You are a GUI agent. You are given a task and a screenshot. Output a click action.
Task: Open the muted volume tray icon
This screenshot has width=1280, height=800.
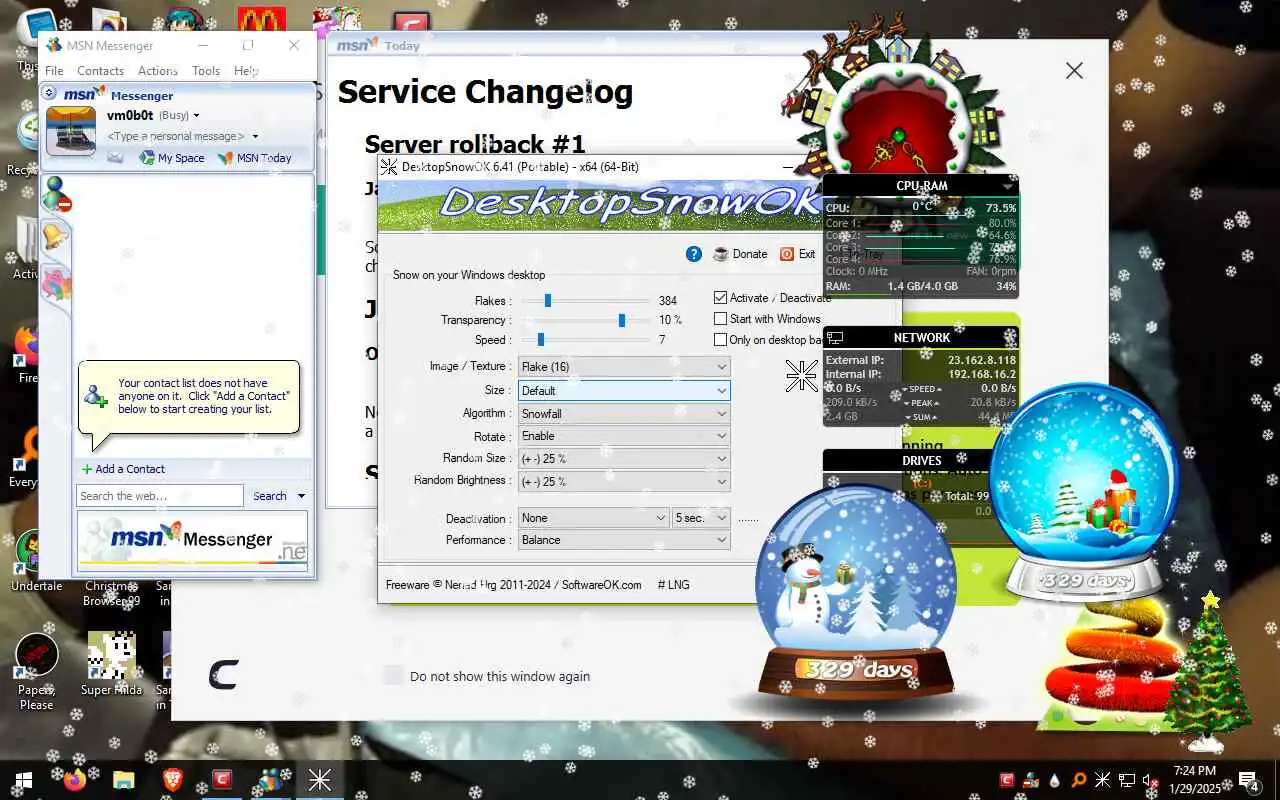click(x=1151, y=780)
